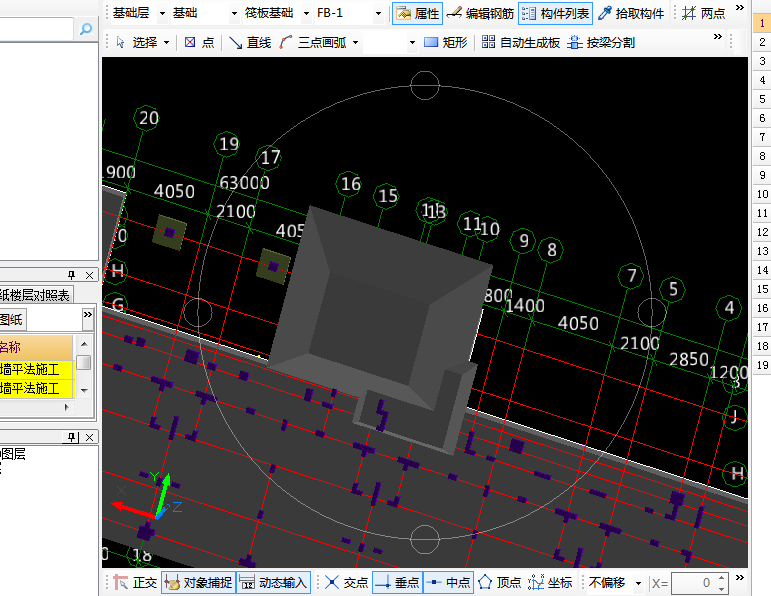The width and height of the screenshot is (771, 596).
Task: Toggle 动态输入 dynamic input
Action: tap(273, 583)
